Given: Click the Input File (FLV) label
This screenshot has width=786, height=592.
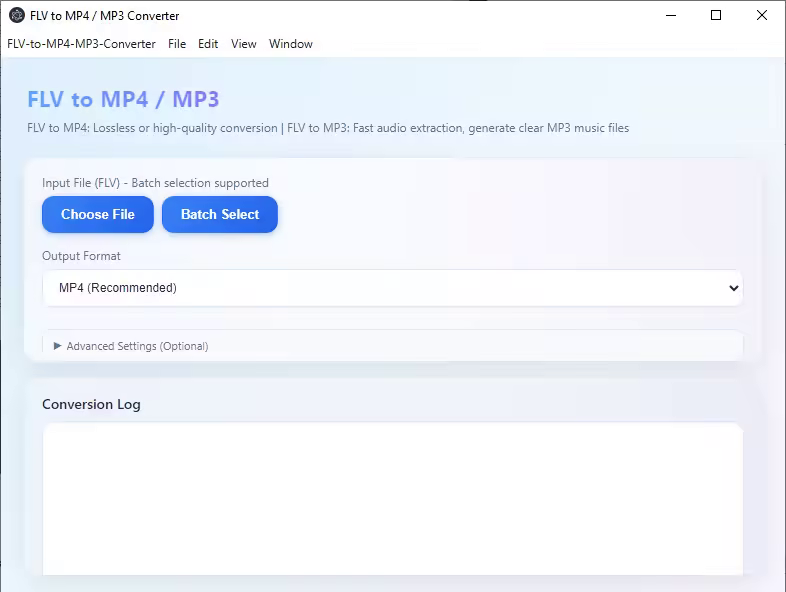Looking at the screenshot, I should point(155,183).
